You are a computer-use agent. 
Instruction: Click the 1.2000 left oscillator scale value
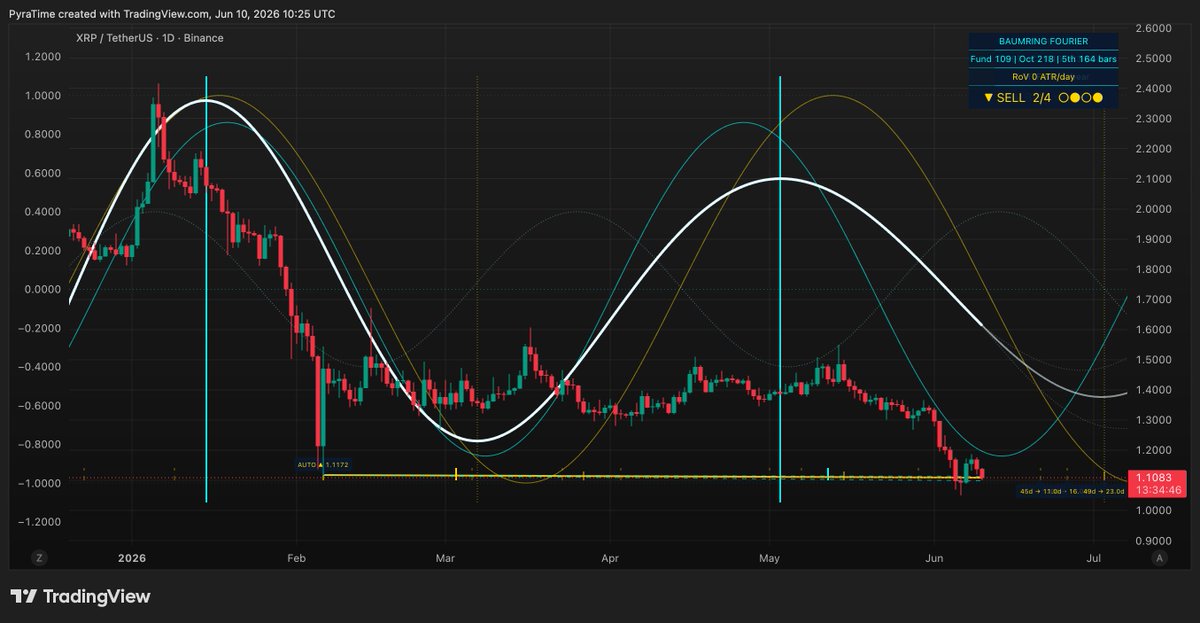41,57
